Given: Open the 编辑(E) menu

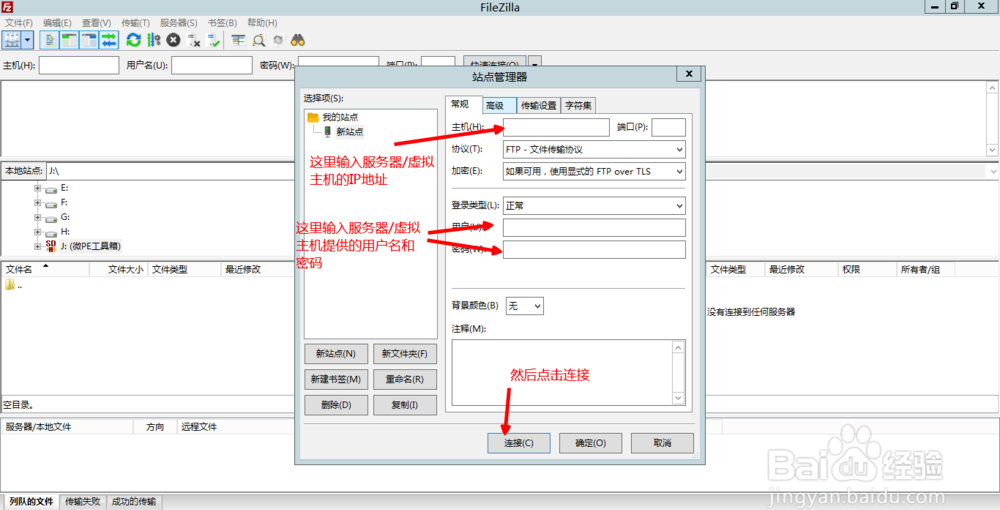Looking at the screenshot, I should click(x=57, y=23).
